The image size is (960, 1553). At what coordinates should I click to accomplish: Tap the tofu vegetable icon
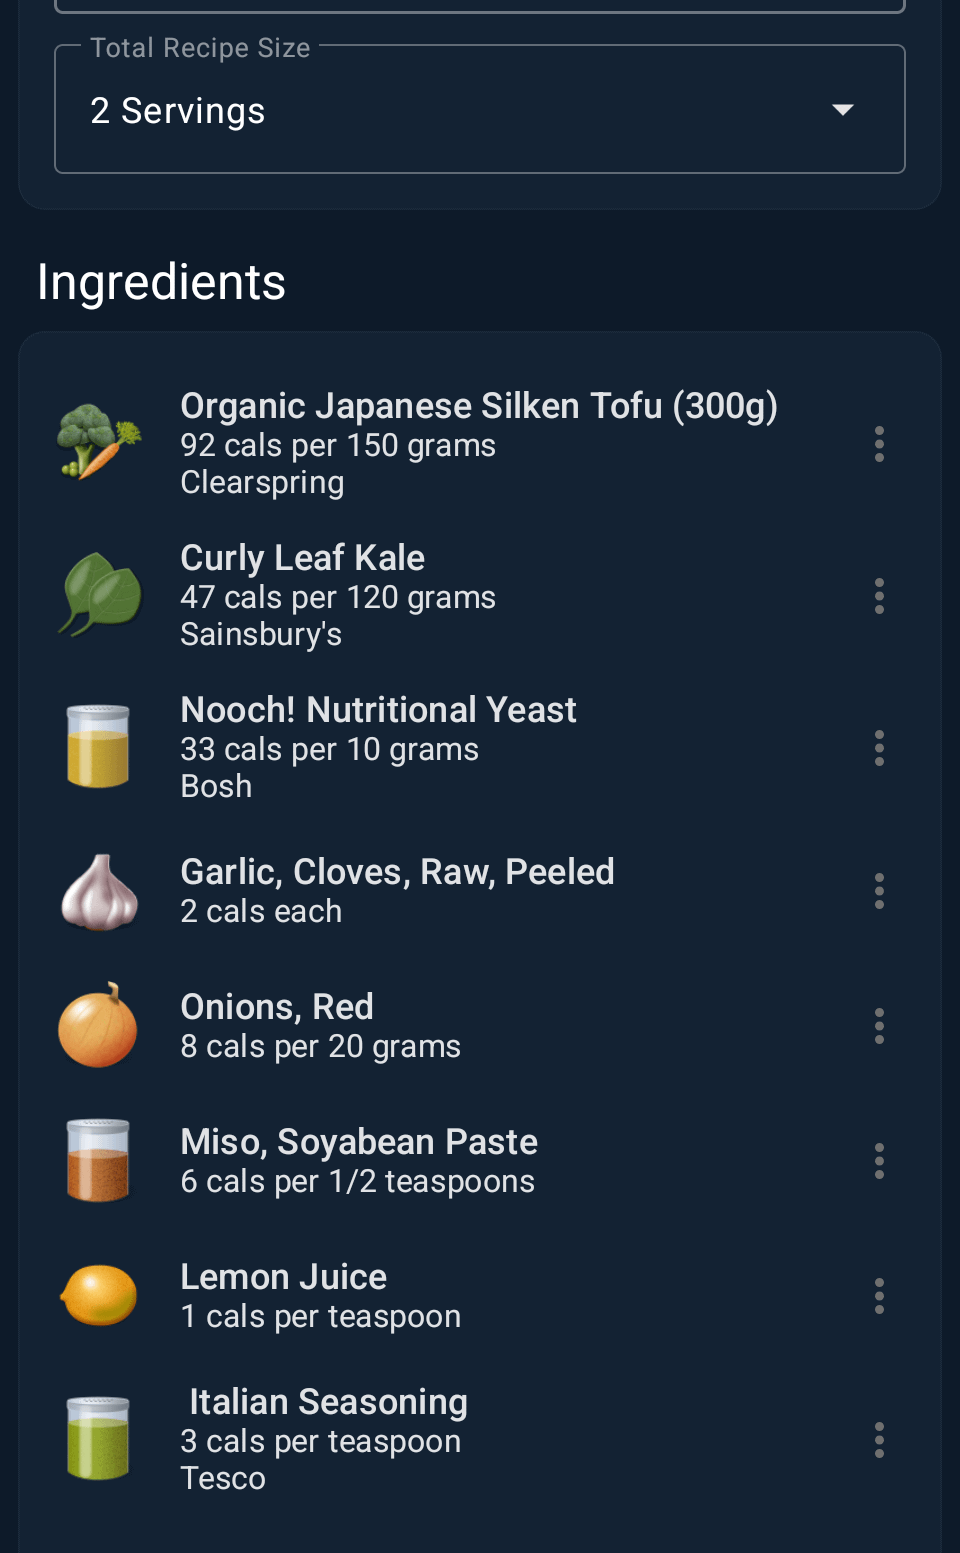98,442
